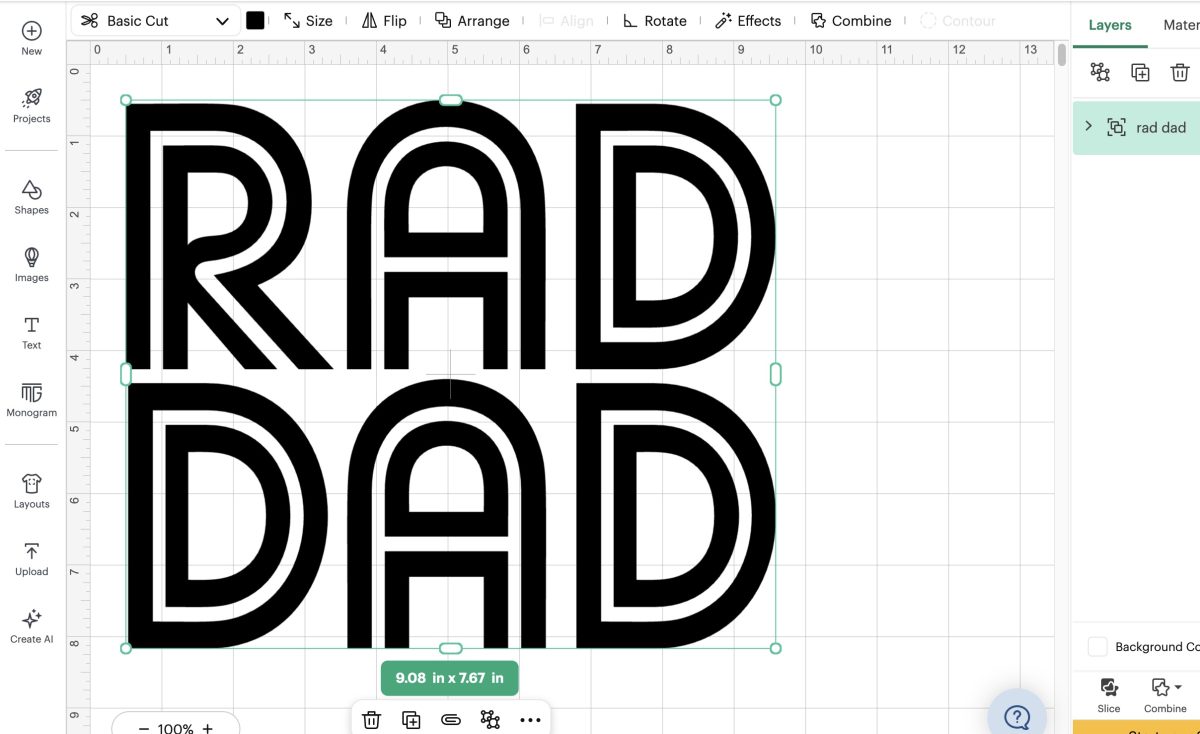Select the rad dad layer
The width and height of the screenshot is (1200, 734).
[x=1136, y=127]
